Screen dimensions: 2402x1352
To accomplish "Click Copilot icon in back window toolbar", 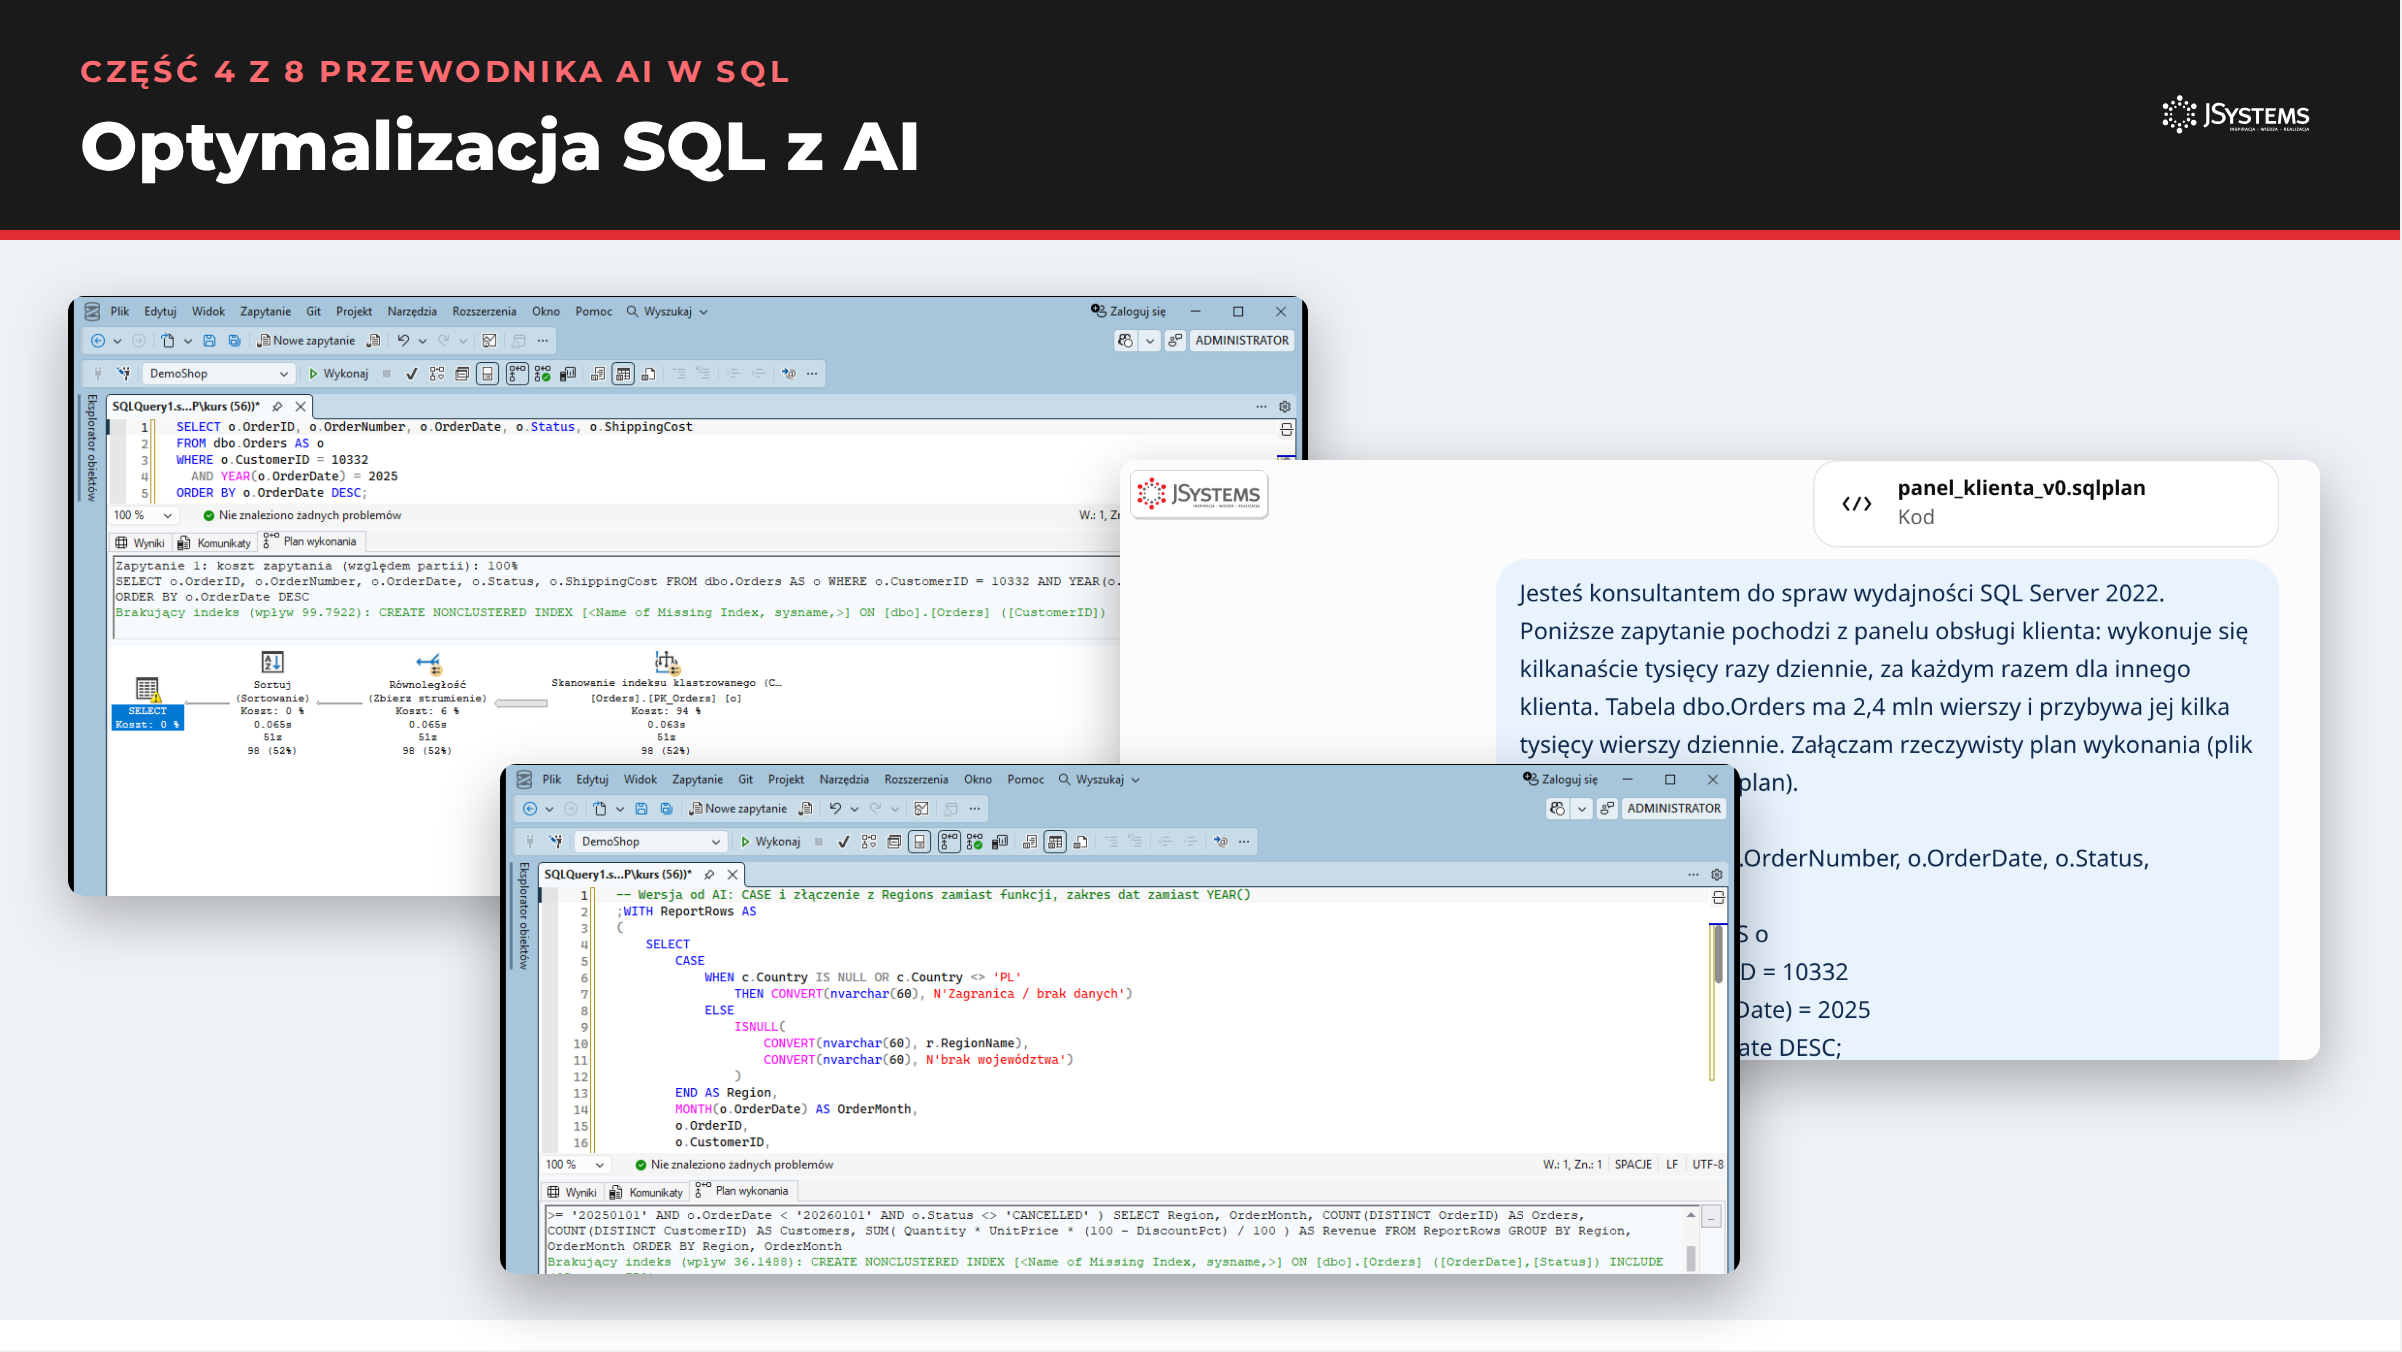I will tap(1126, 341).
